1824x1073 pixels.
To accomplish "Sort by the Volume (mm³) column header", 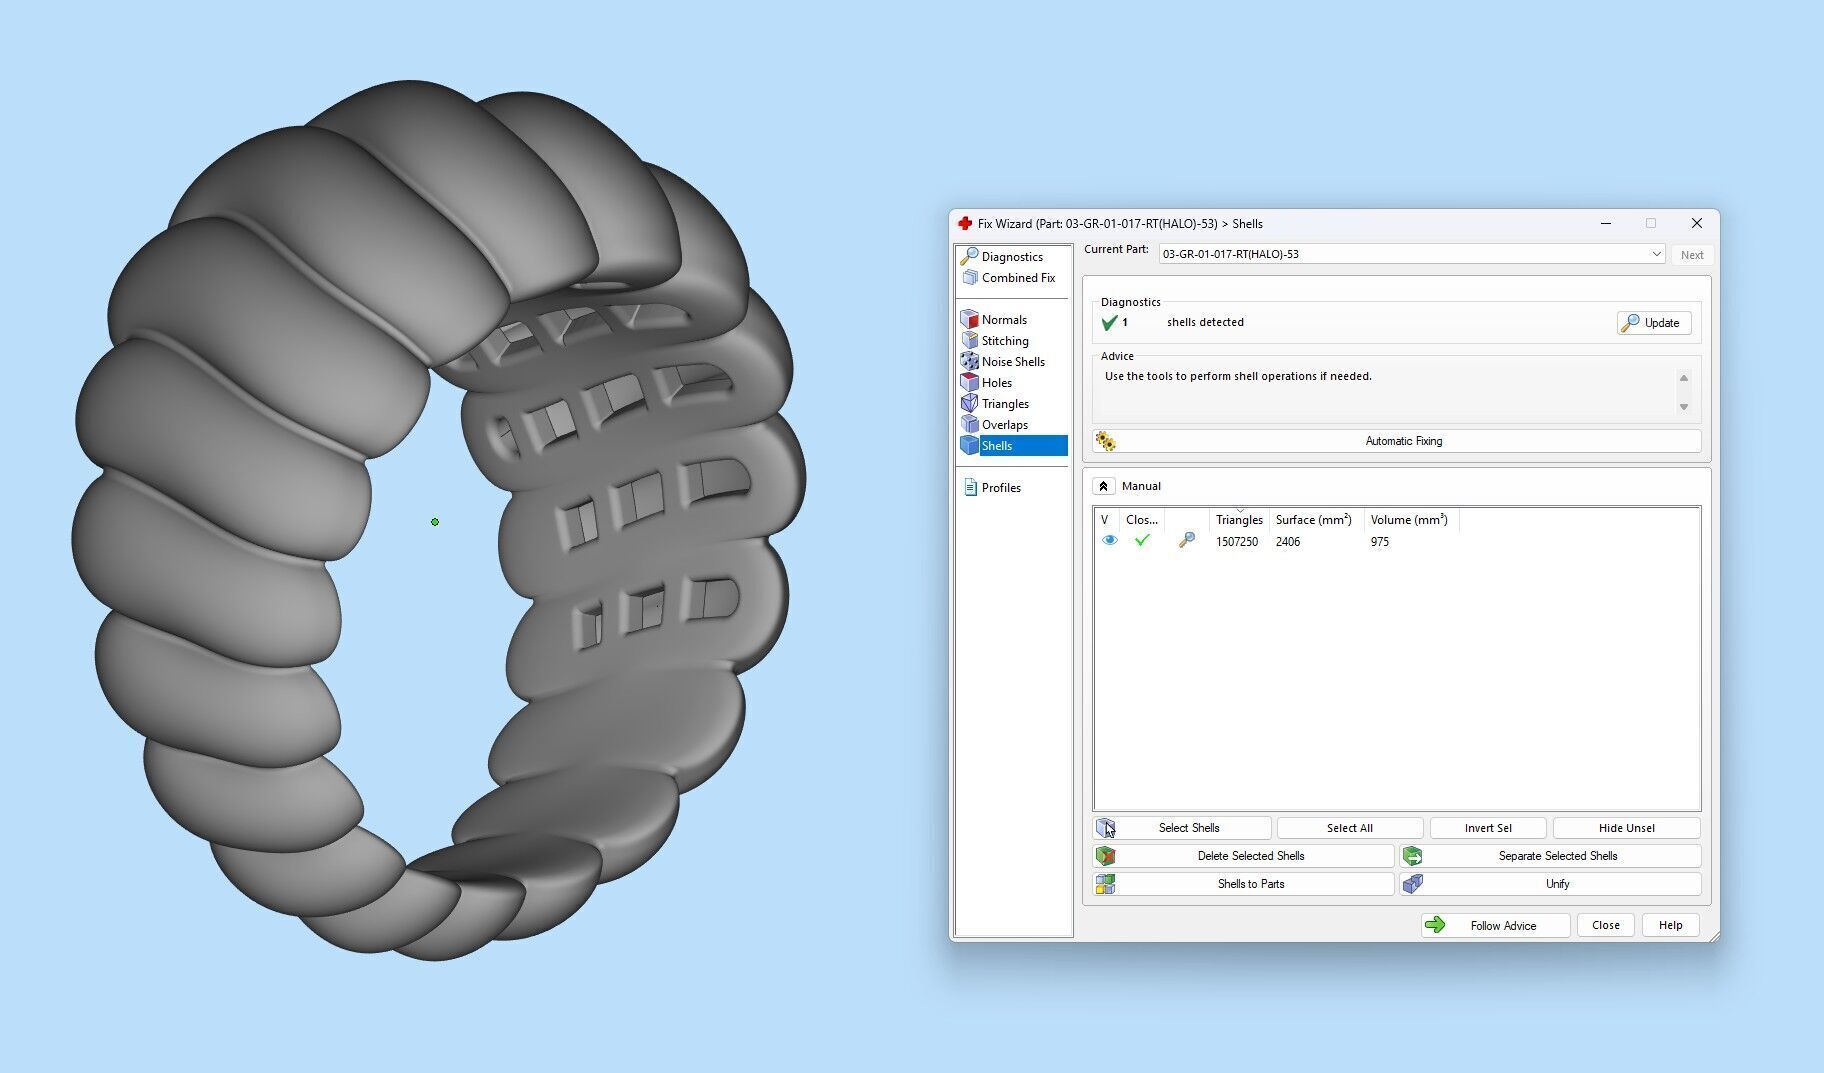I will click(x=1411, y=520).
